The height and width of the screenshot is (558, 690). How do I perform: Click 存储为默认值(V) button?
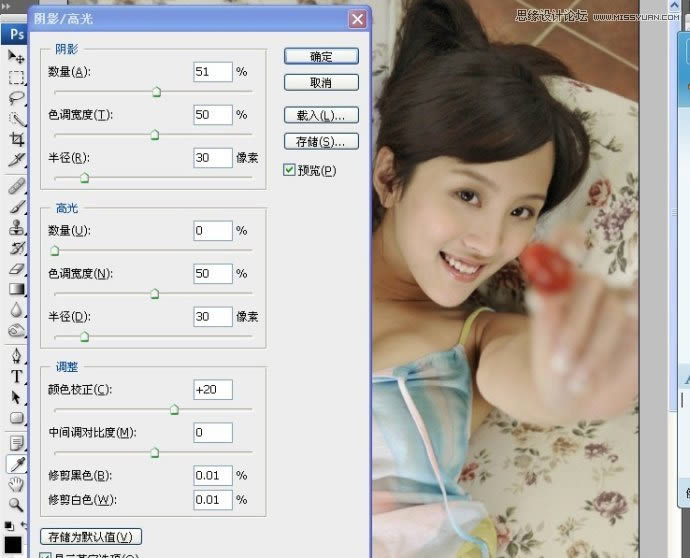point(91,537)
